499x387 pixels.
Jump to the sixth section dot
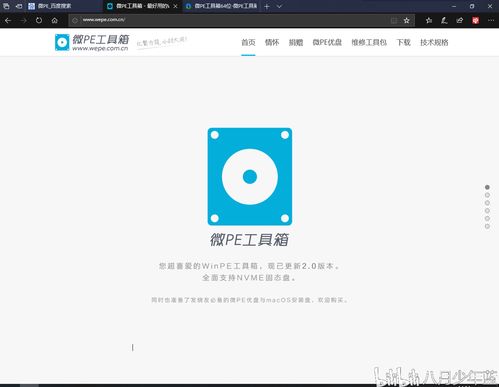pyautogui.click(x=487, y=226)
